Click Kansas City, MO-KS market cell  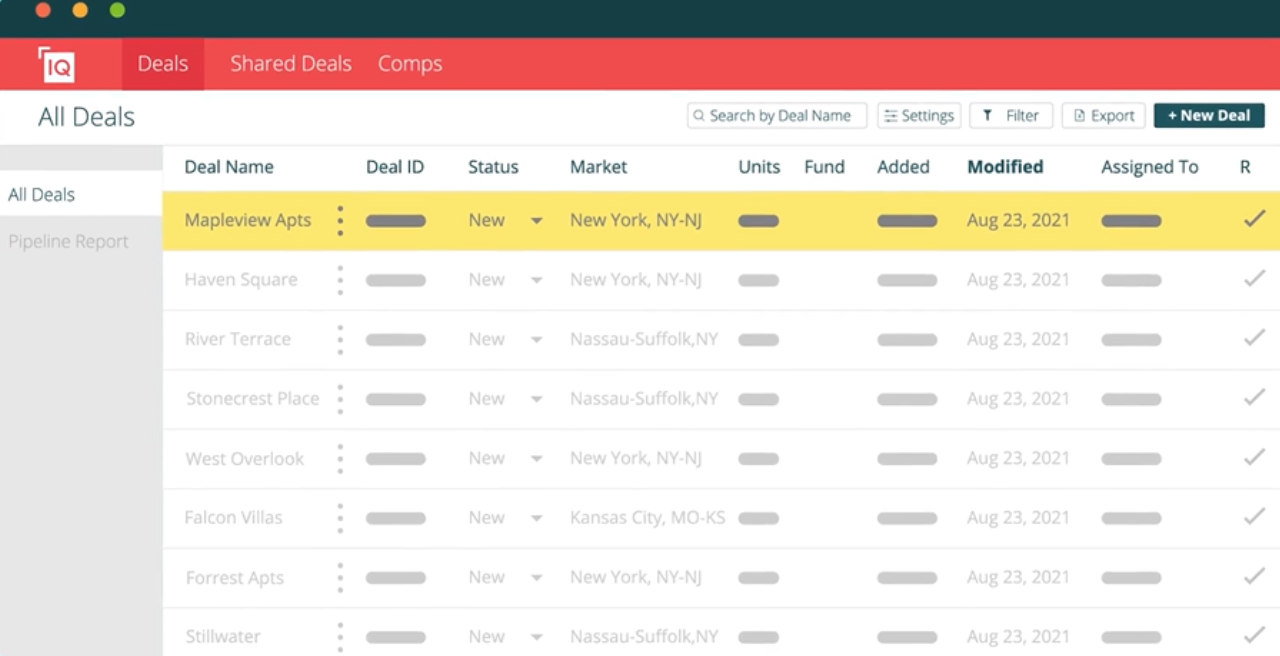pos(648,518)
